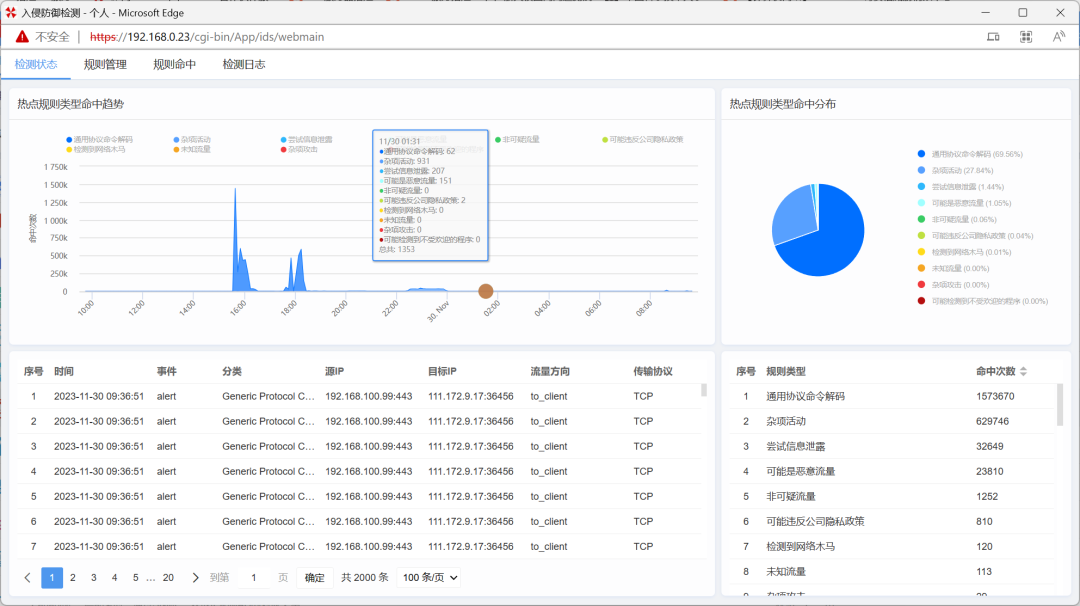The width and height of the screenshot is (1080, 606).
Task: Click the app favicon in the title bar
Action: pyautogui.click(x=10, y=12)
